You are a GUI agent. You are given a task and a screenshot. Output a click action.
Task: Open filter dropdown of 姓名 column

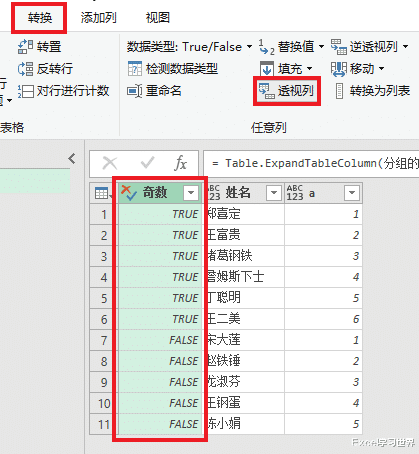pyautogui.click(x=274, y=193)
